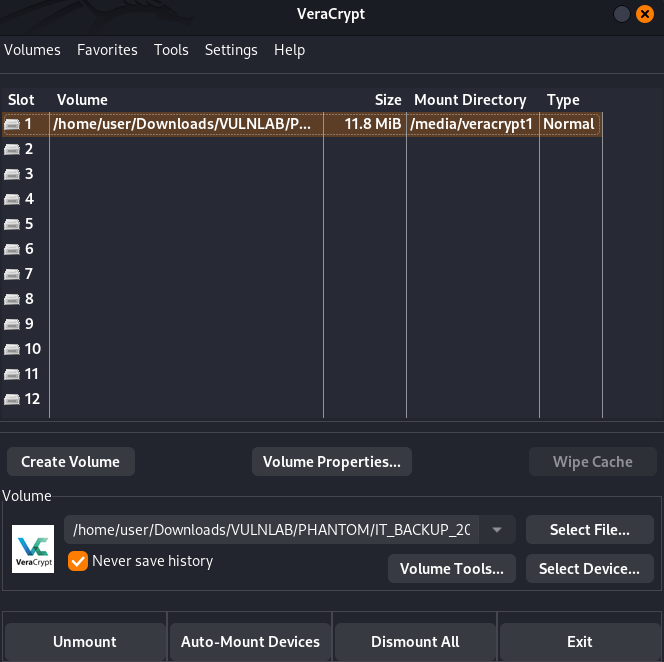664x662 pixels.
Task: Click the drive icon for slot 6
Action: coord(12,249)
